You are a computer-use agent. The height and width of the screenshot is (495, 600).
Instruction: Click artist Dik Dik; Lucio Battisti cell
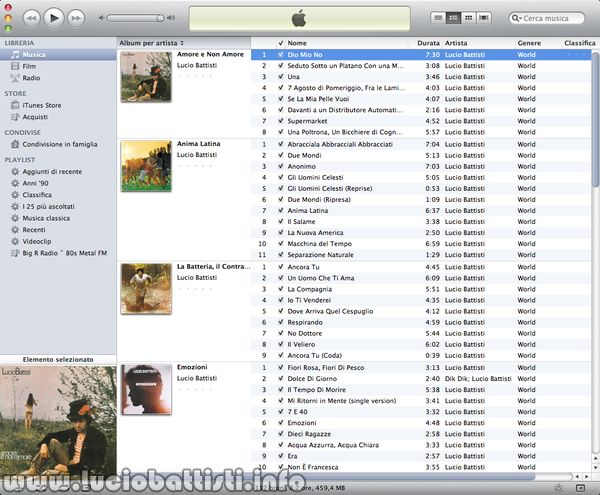(x=478, y=379)
